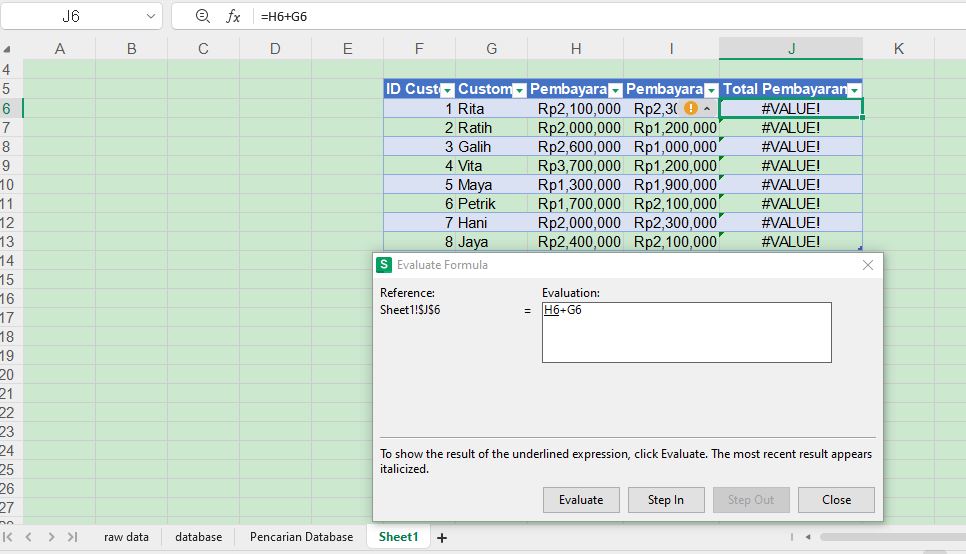This screenshot has width=966, height=554.
Task: Open Total Pembayaran filter dropdown
Action: pos(854,91)
